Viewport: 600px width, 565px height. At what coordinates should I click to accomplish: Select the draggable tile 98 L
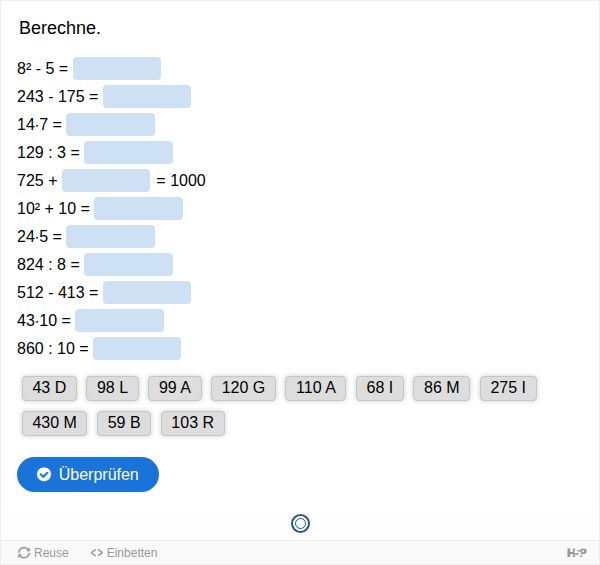112,388
